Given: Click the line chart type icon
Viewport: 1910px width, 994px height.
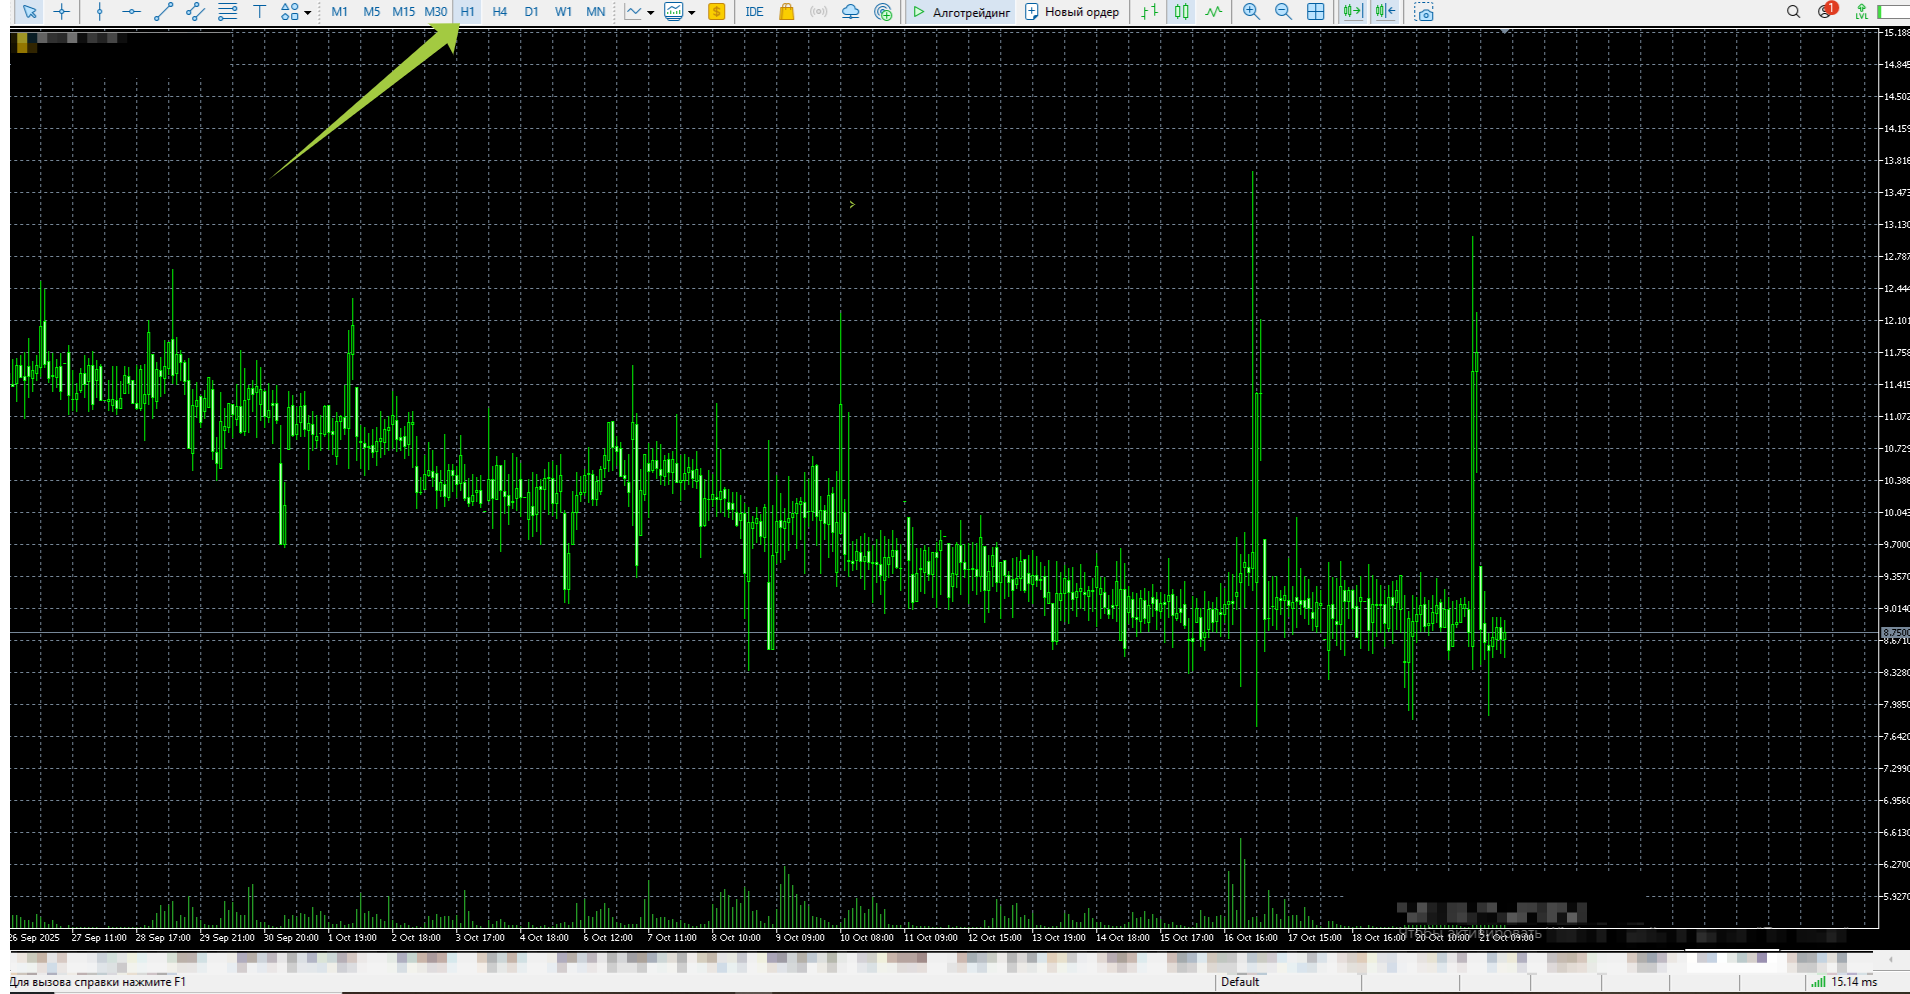Looking at the screenshot, I should click(x=633, y=12).
